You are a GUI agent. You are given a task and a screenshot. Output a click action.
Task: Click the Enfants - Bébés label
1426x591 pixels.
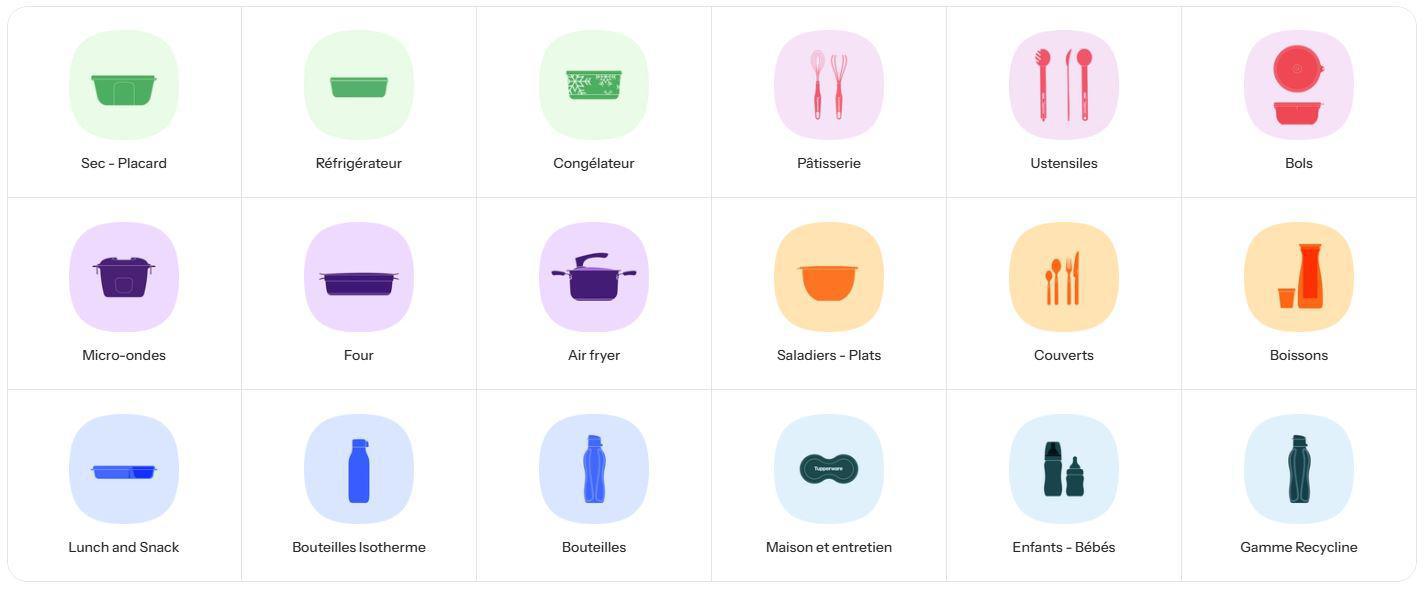tap(1064, 547)
